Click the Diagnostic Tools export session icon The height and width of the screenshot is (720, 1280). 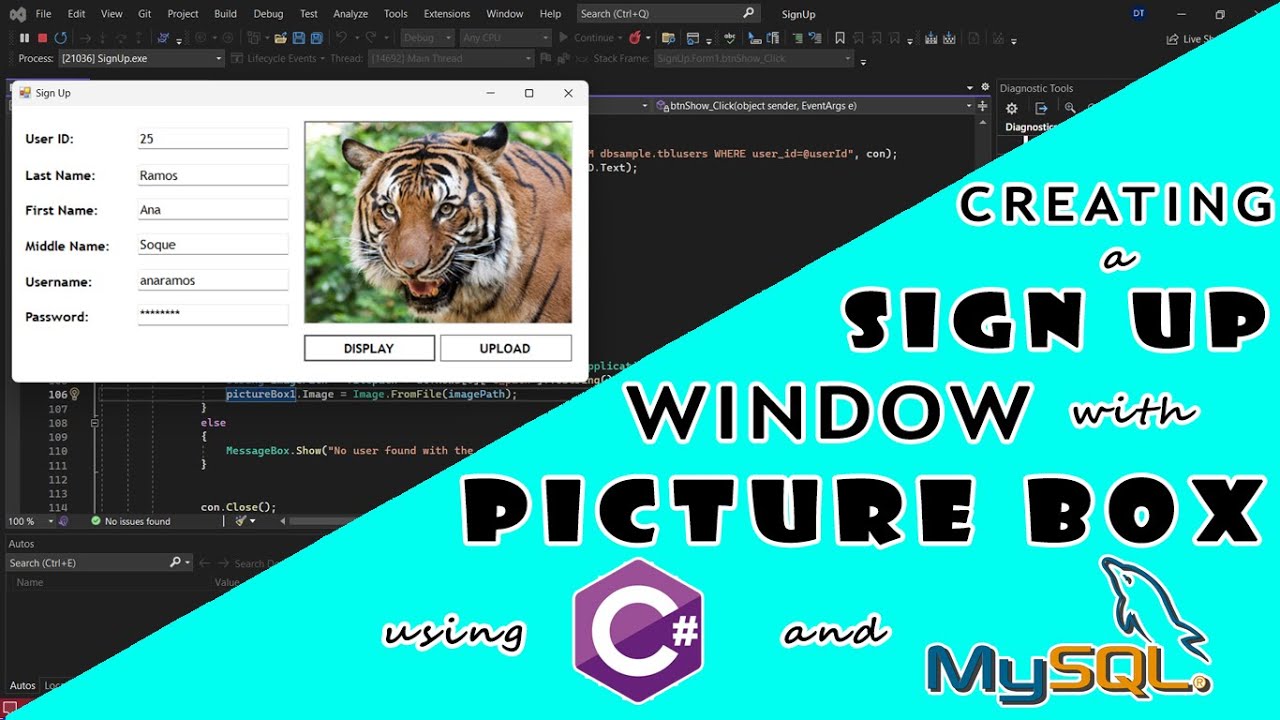coord(1041,108)
